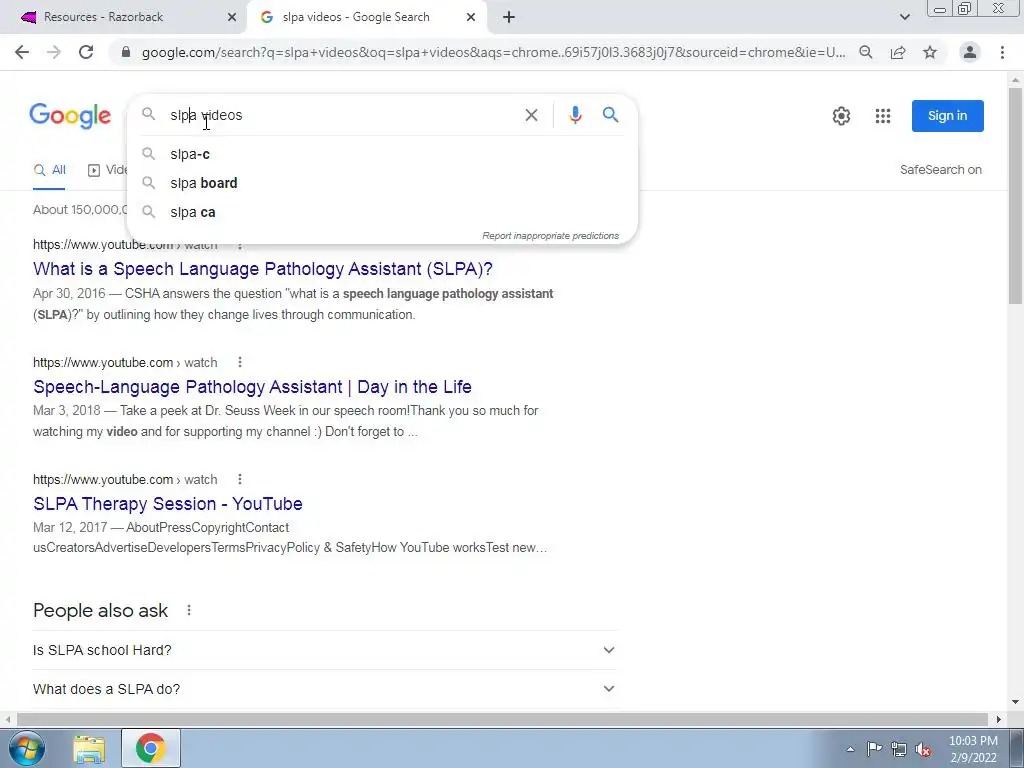The image size is (1024, 768).
Task: Clear the search box with X
Action: [532, 116]
